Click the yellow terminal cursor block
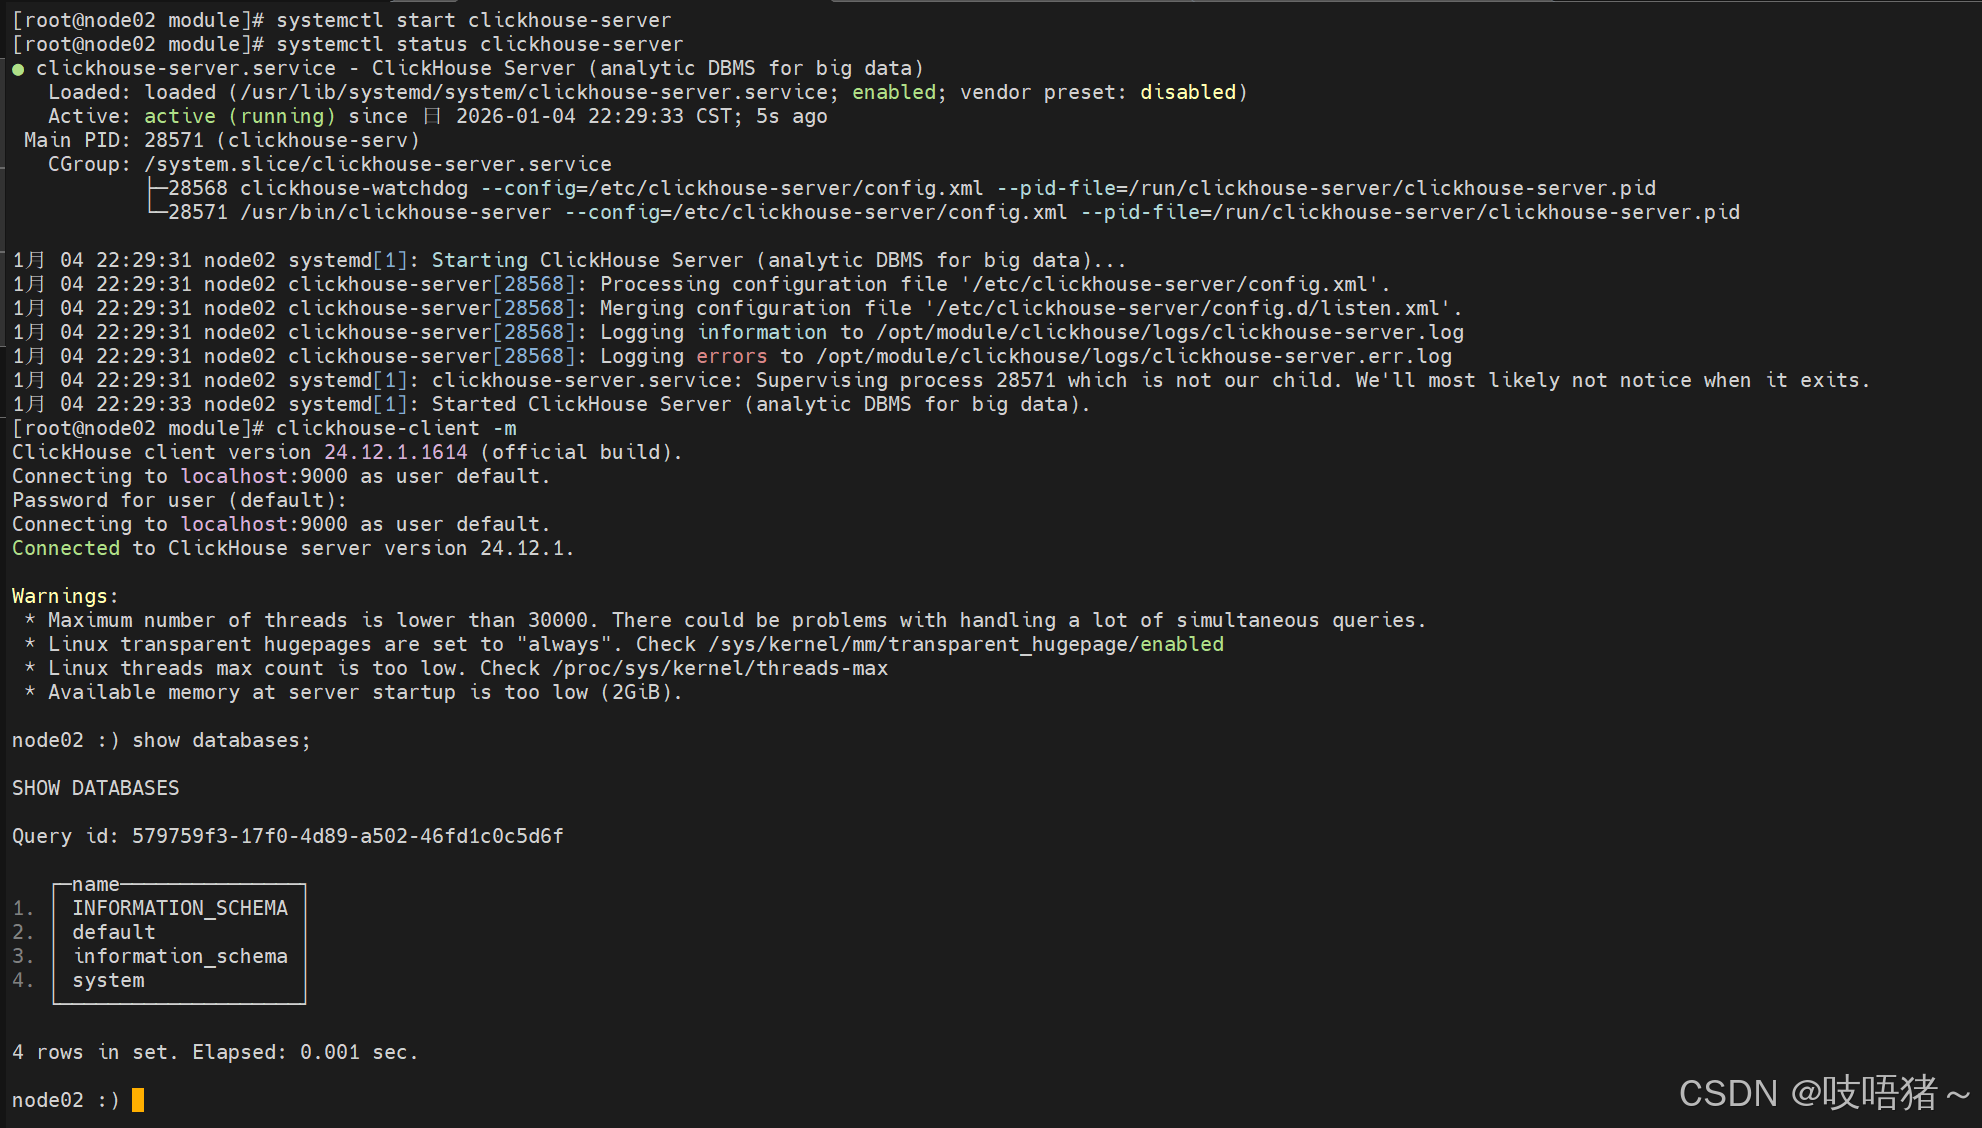 [138, 1100]
